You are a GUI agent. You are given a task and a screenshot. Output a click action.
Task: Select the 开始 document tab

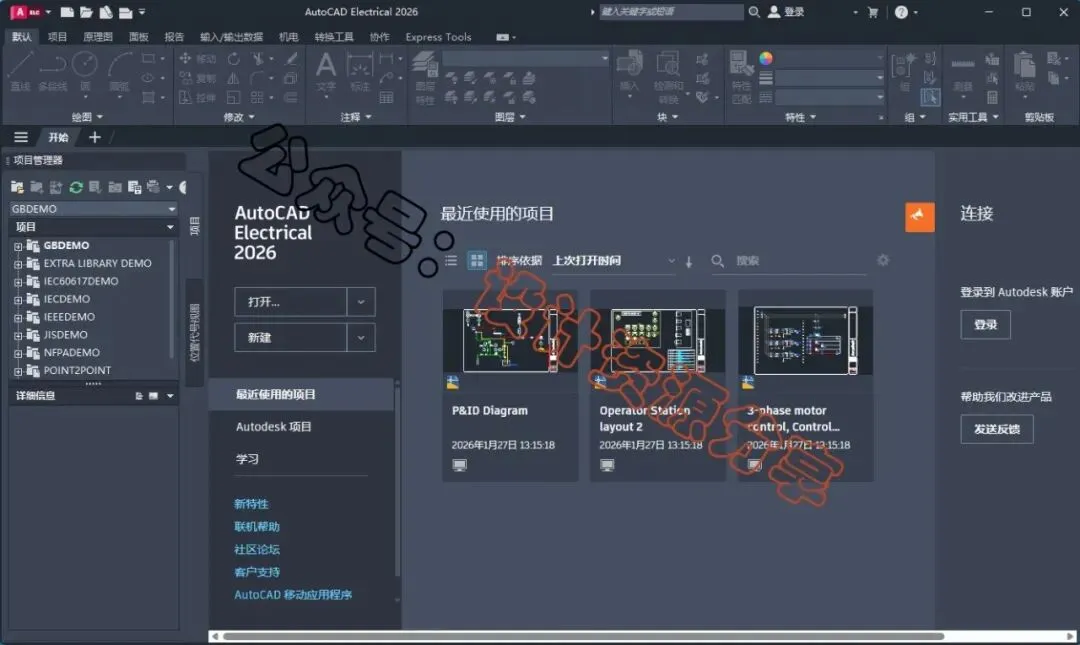coord(58,137)
